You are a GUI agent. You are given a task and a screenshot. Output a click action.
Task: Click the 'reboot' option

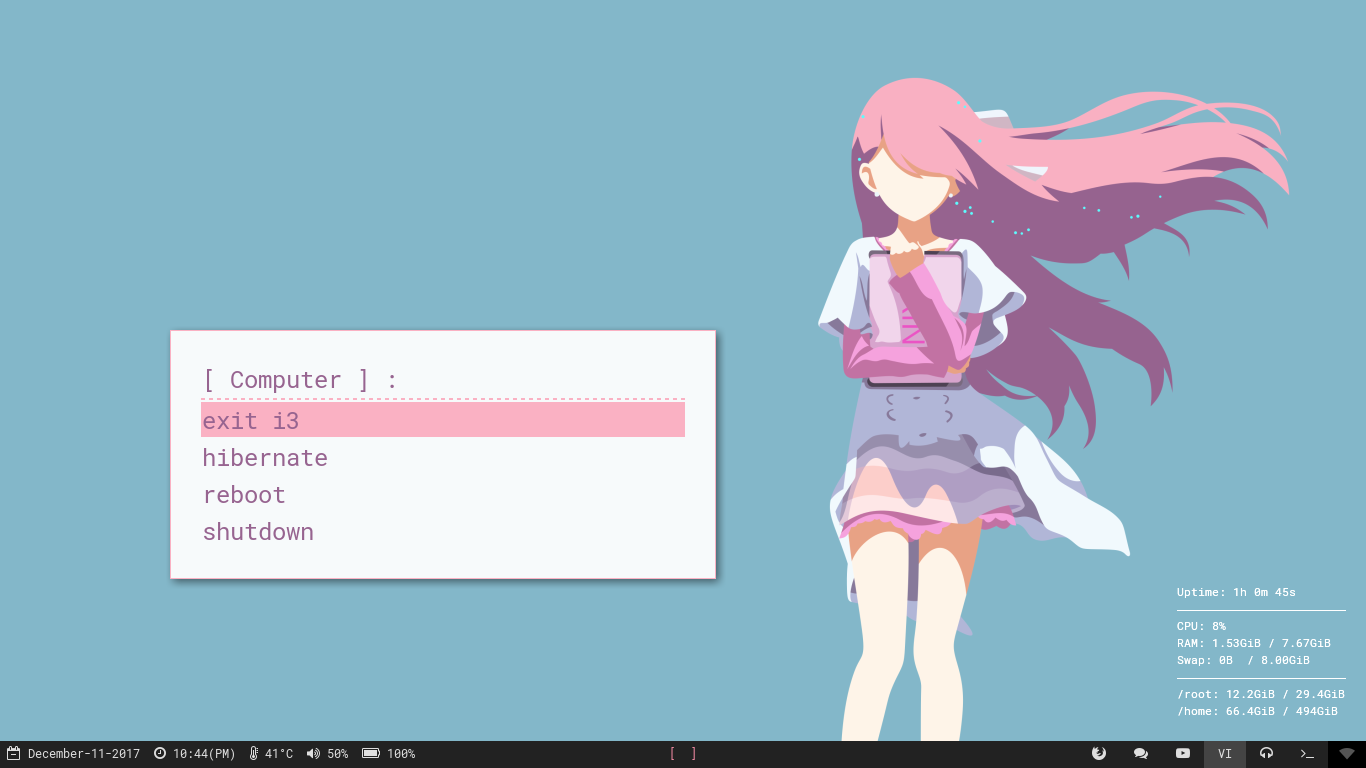click(x=243, y=494)
